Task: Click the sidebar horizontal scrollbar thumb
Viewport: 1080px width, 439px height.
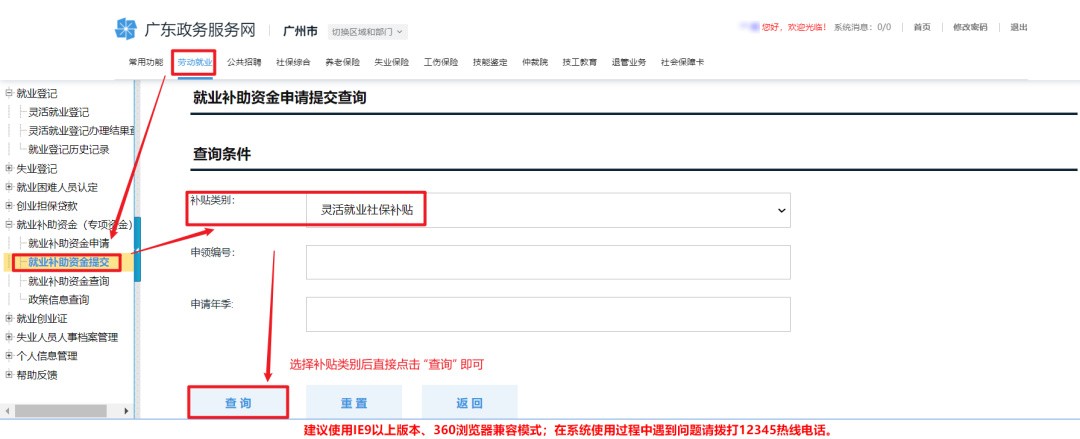Action: [x=61, y=411]
